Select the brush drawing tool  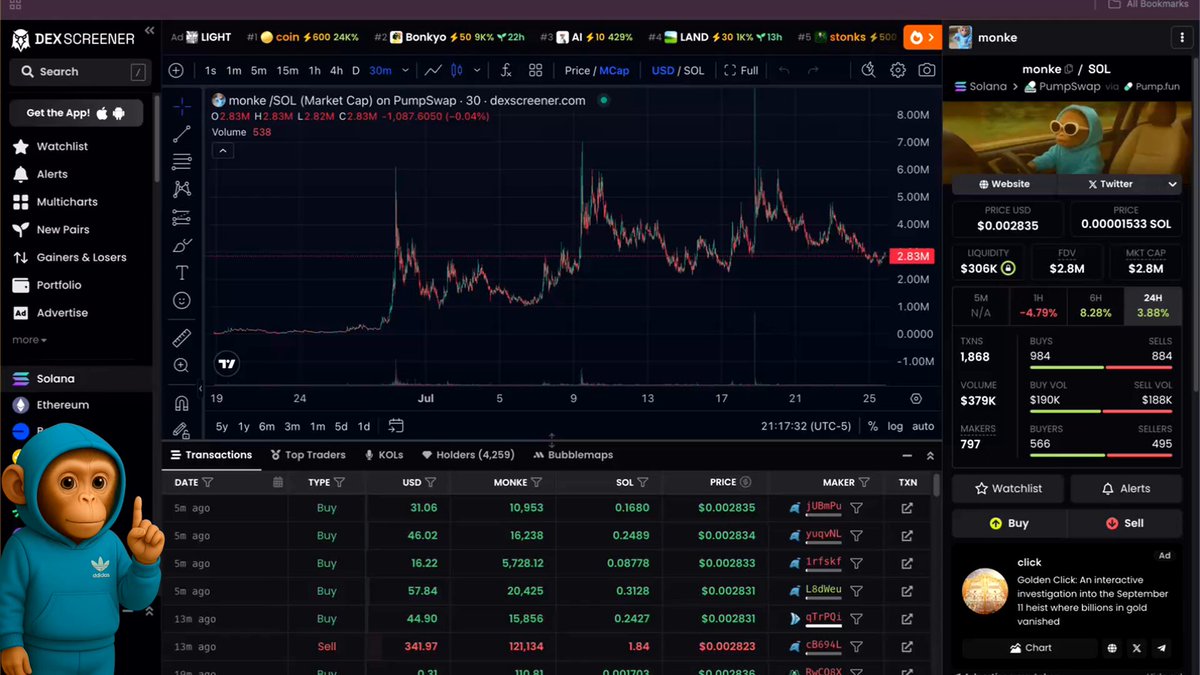(182, 245)
